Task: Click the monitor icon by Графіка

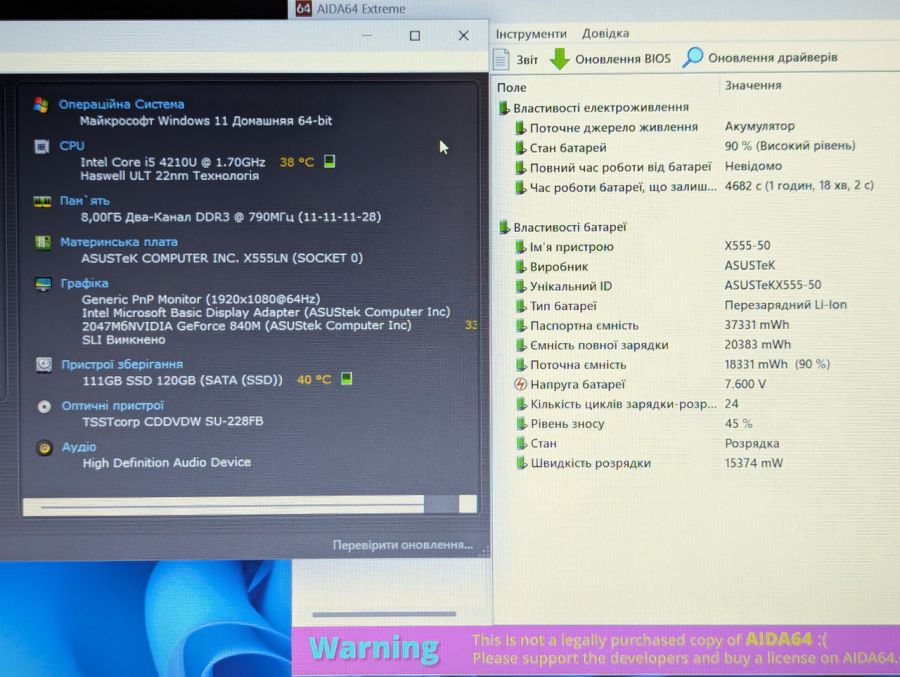Action: tap(43, 284)
